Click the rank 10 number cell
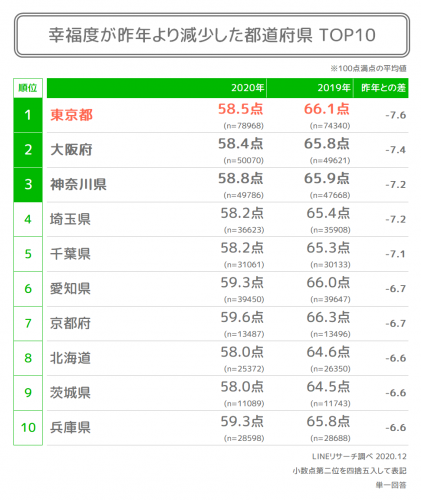This screenshot has width=421, height=500. point(28,428)
